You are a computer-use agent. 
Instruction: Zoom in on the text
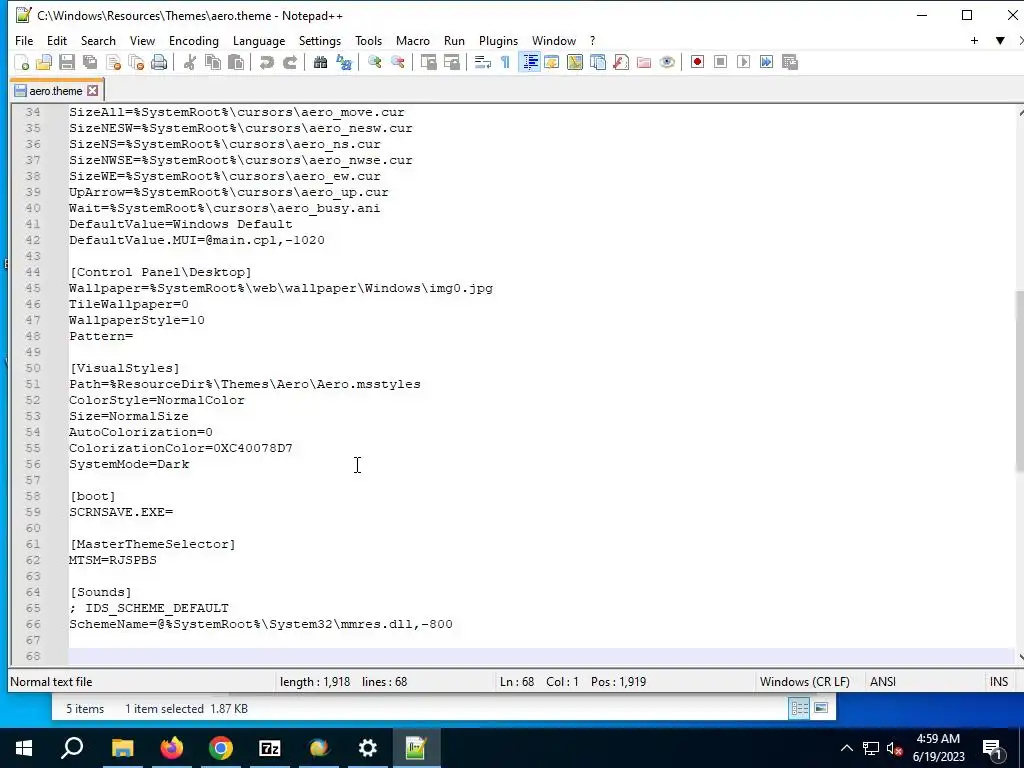tap(374, 62)
